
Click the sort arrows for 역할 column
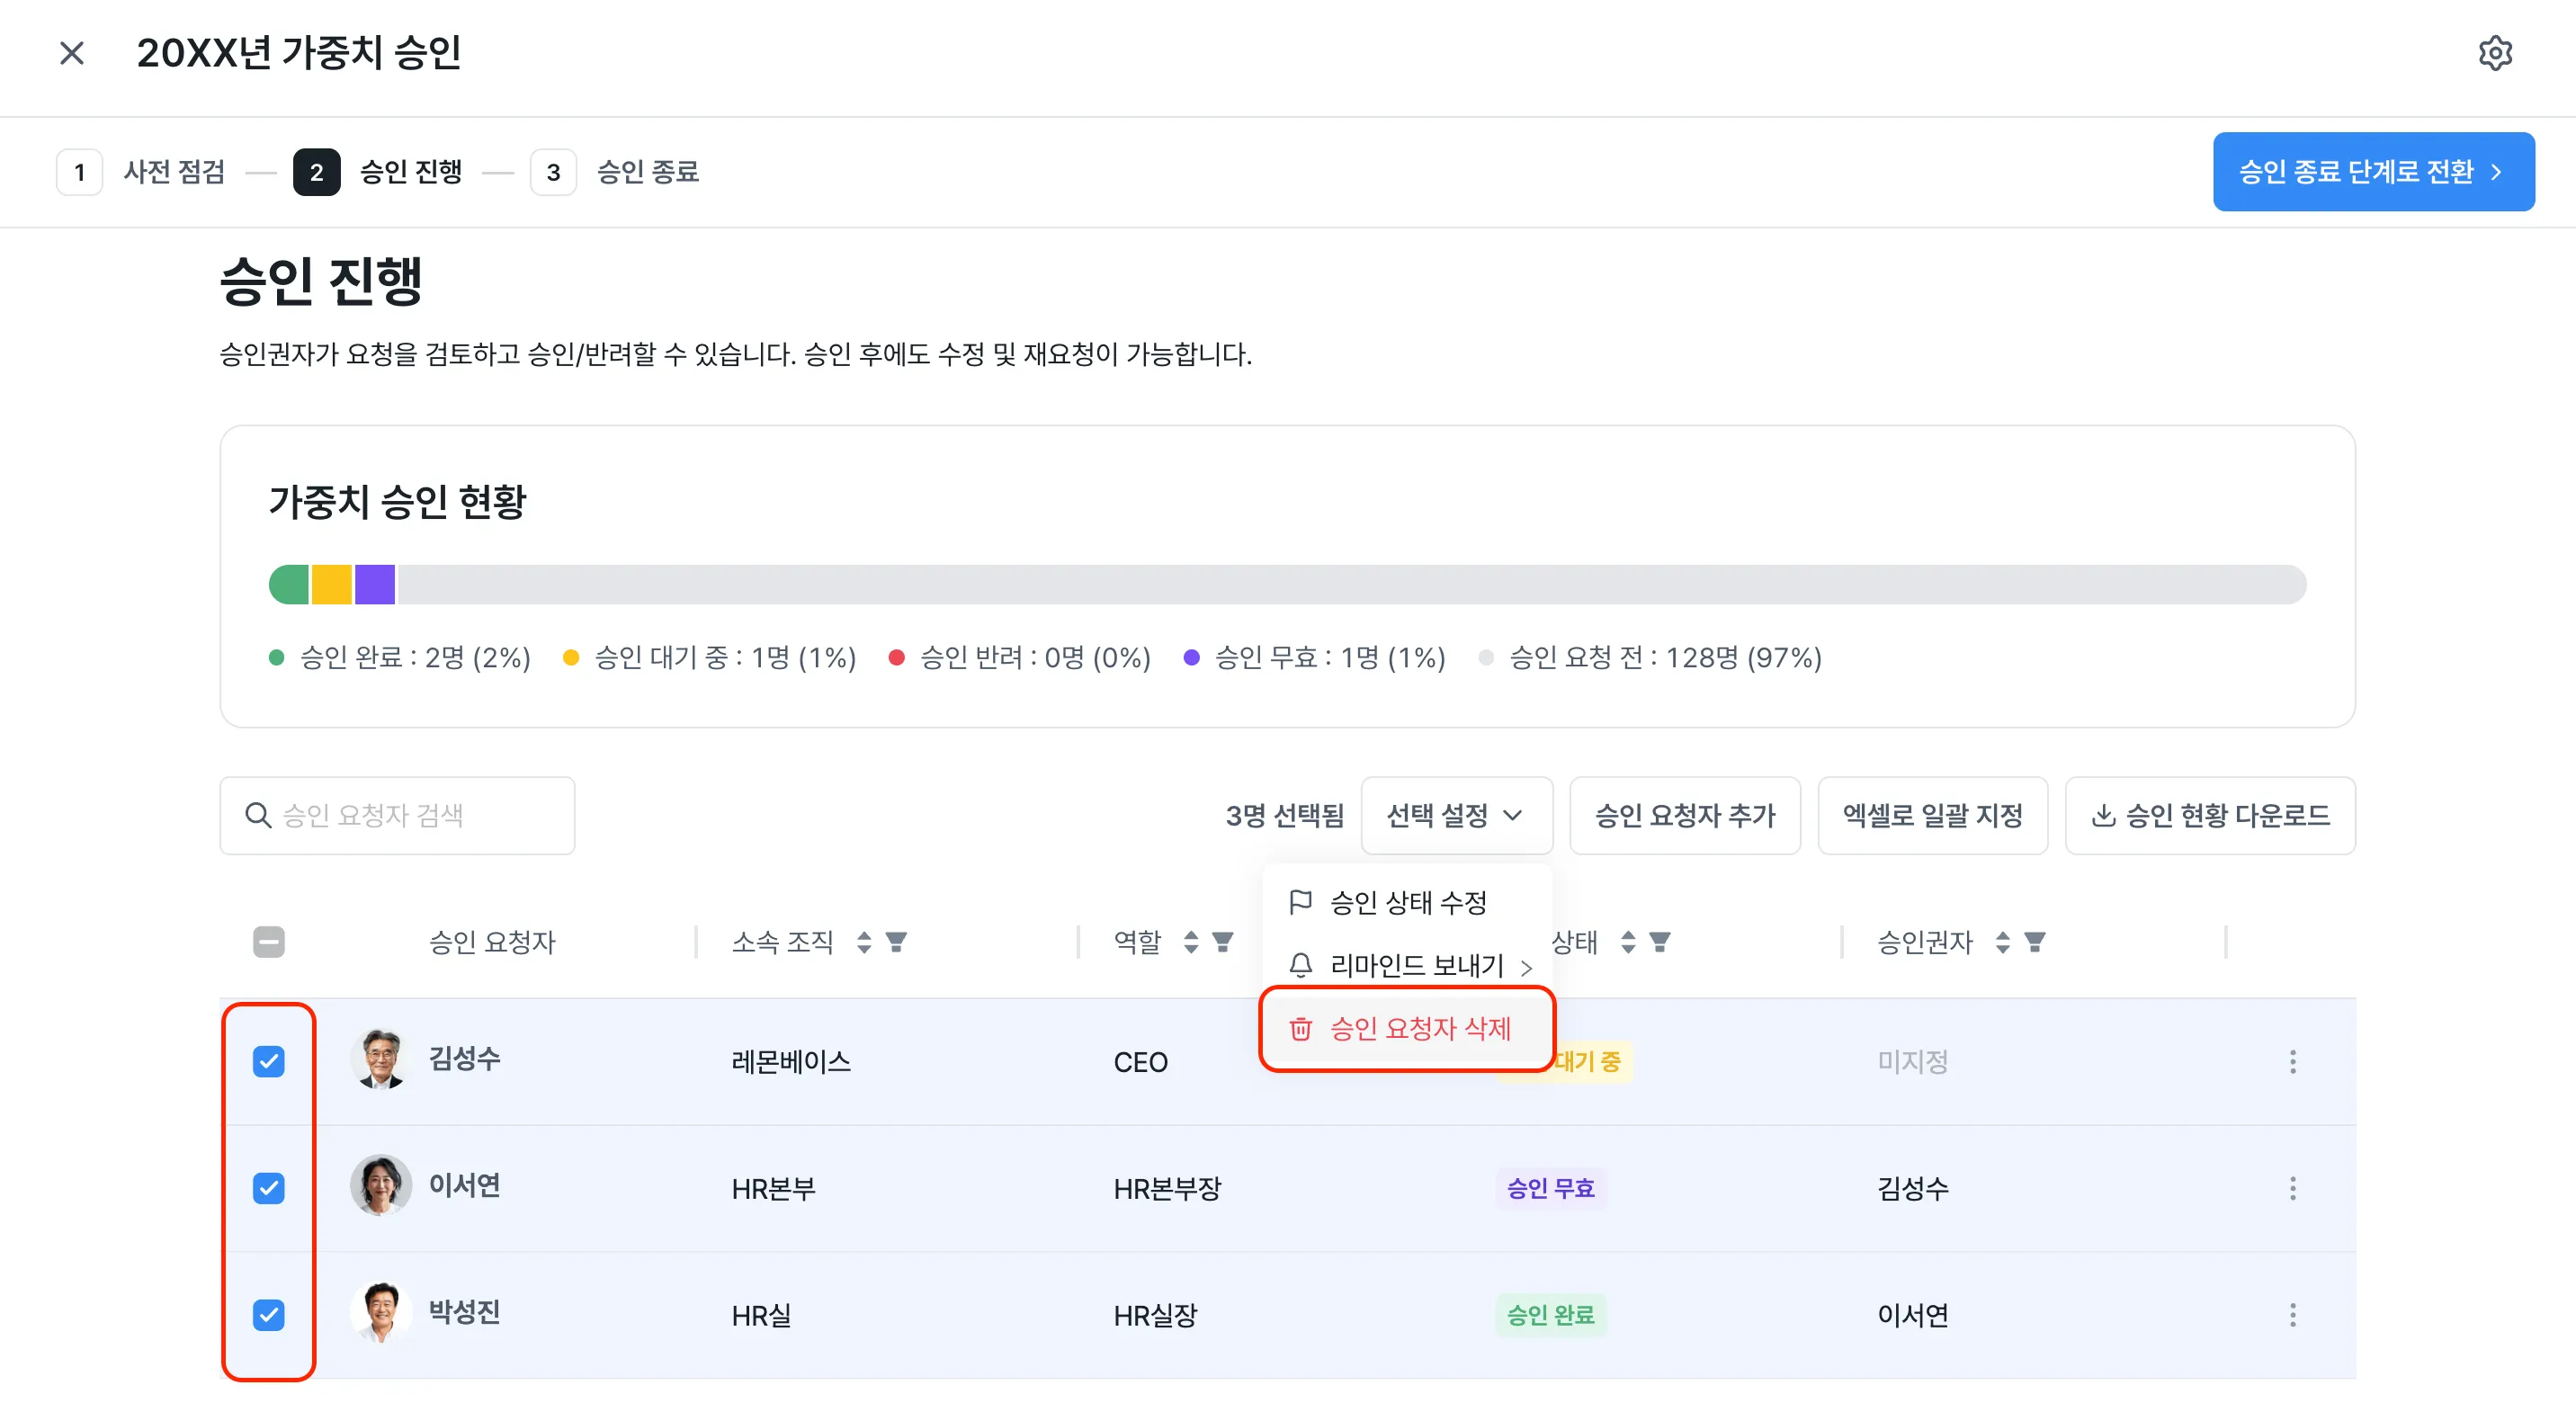1190,942
